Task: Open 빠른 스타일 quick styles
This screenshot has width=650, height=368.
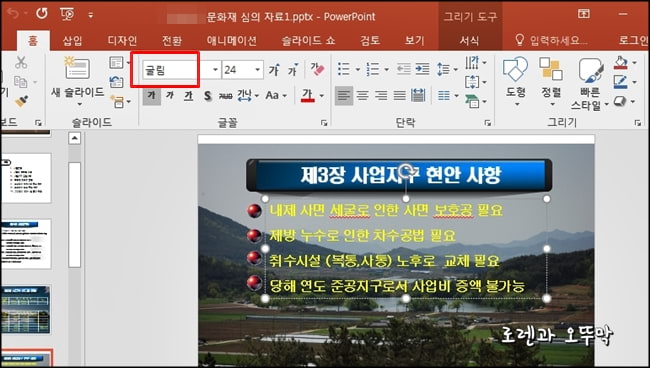Action: point(589,84)
